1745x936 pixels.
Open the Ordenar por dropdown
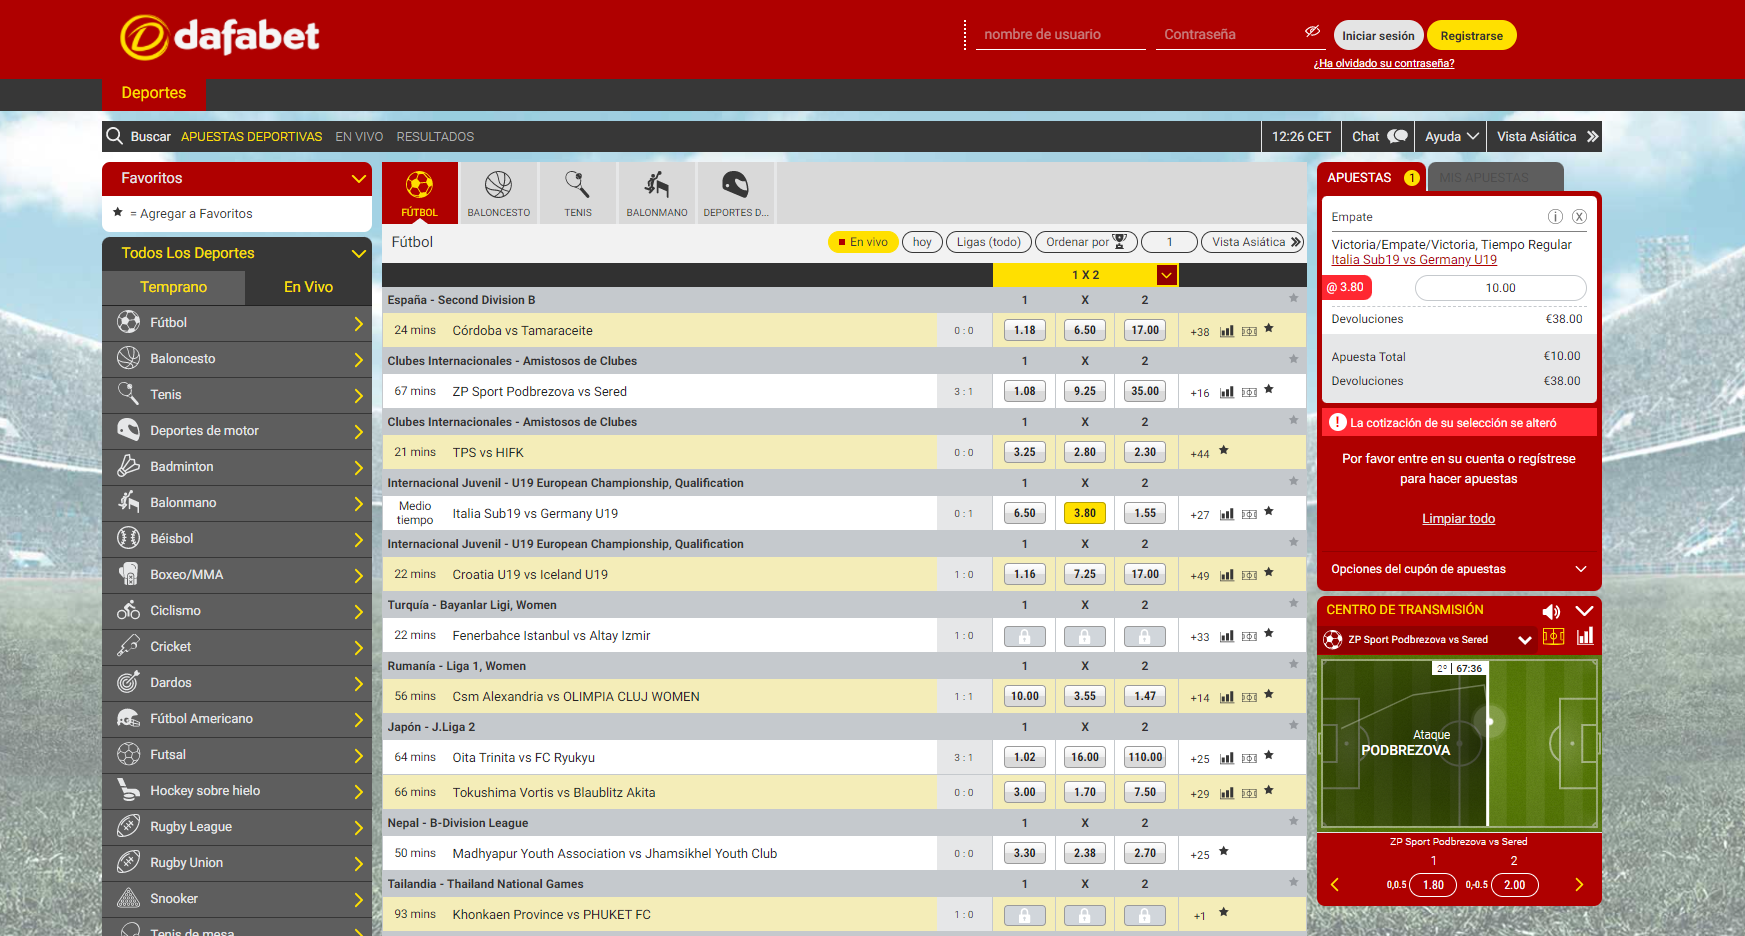[1086, 242]
